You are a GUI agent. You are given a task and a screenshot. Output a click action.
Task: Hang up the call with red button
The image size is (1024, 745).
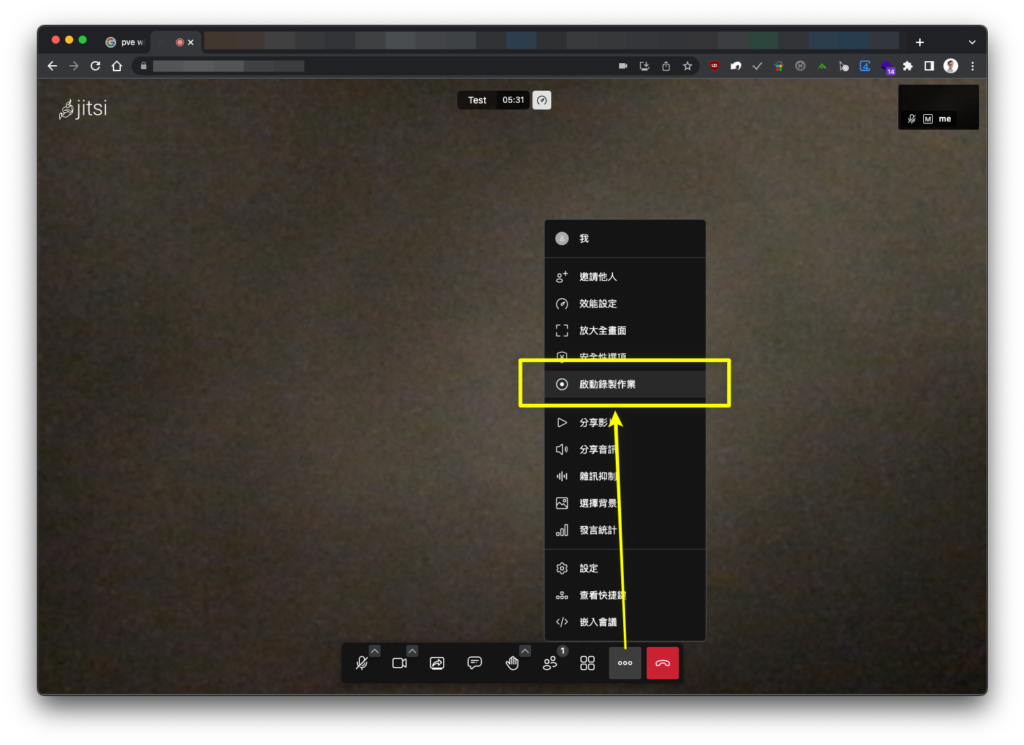663,663
